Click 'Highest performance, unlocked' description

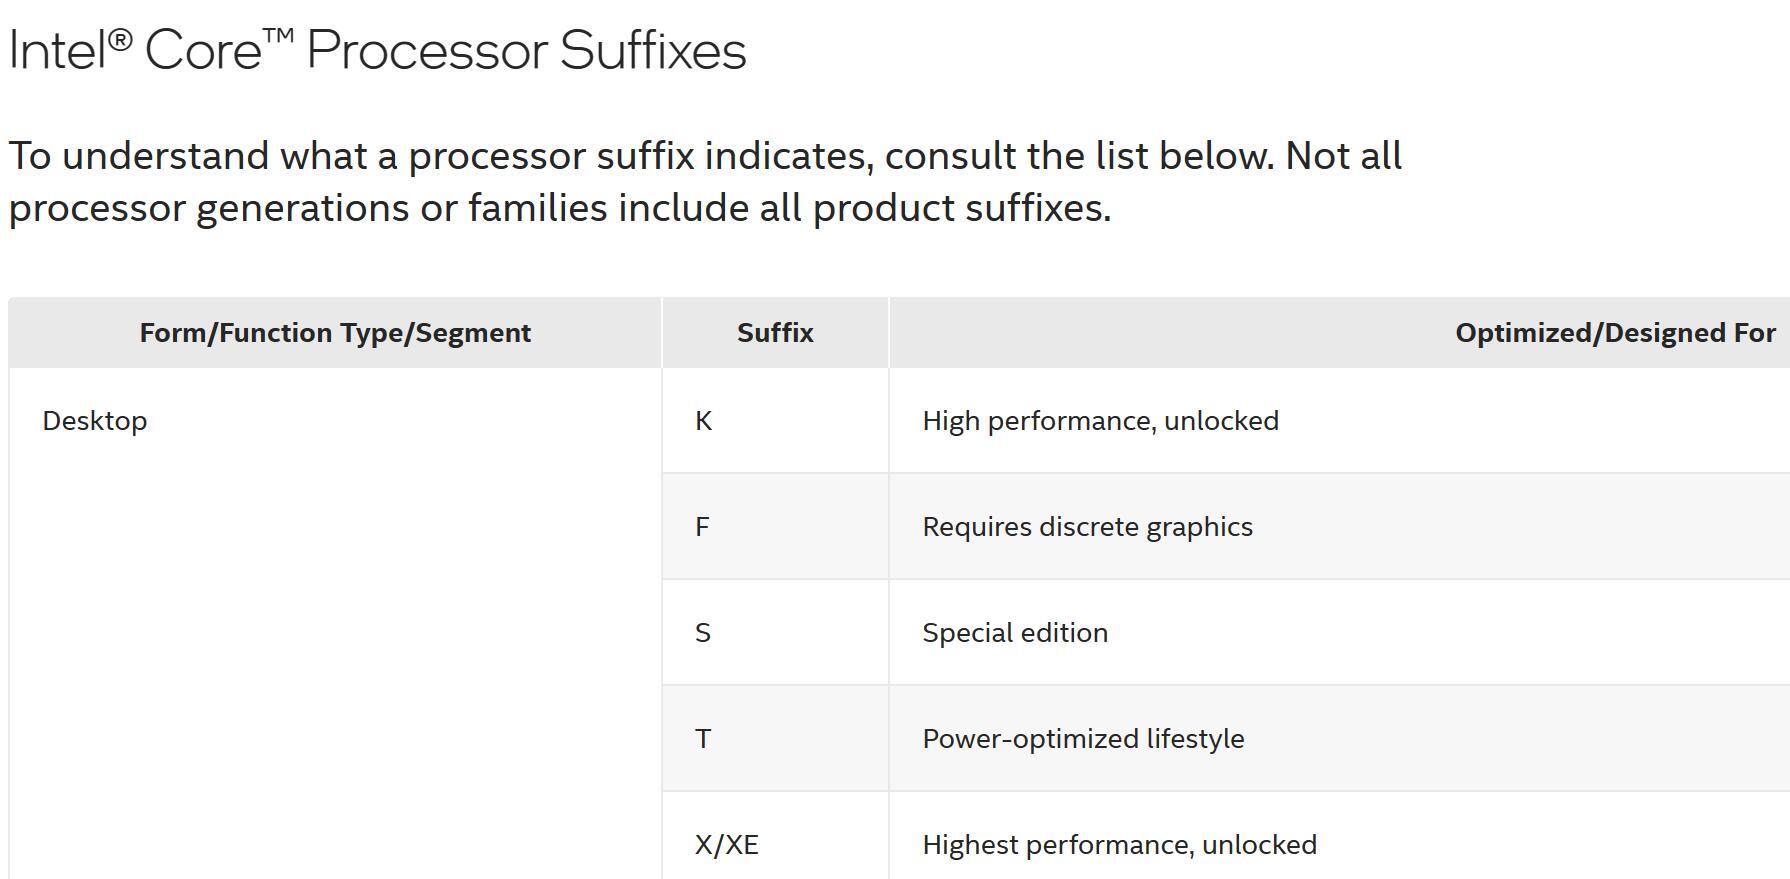point(1119,845)
